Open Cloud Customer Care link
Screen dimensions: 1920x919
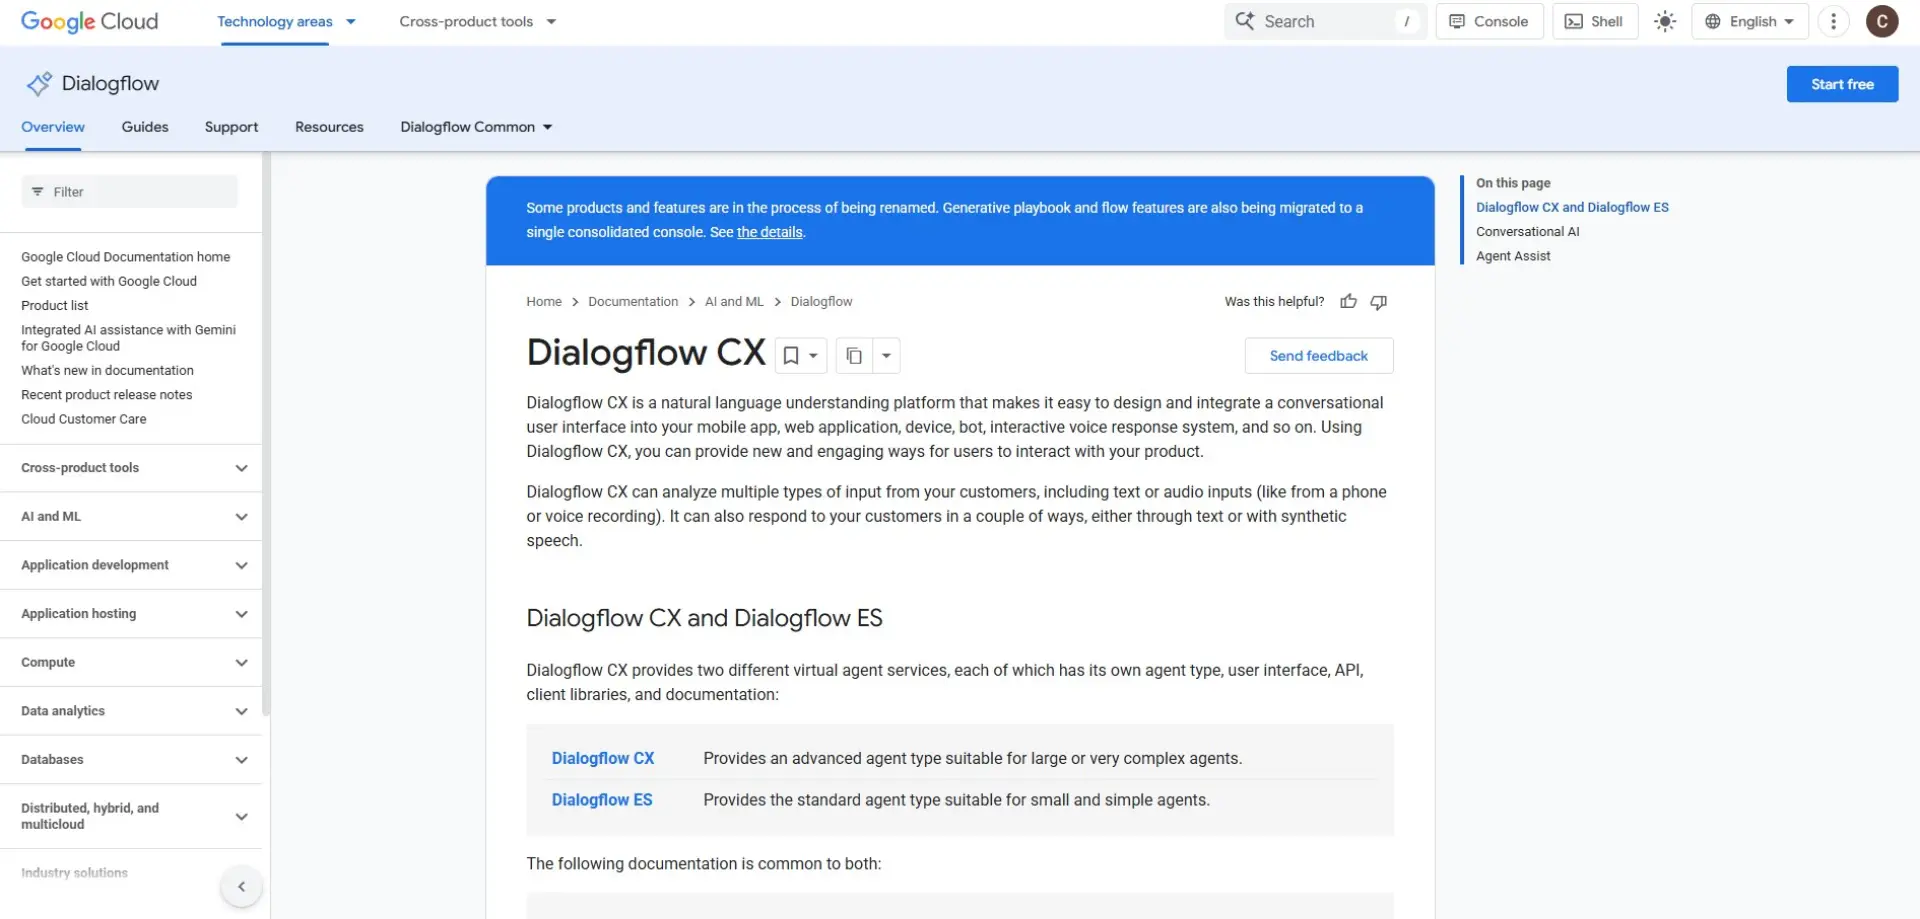pos(84,419)
